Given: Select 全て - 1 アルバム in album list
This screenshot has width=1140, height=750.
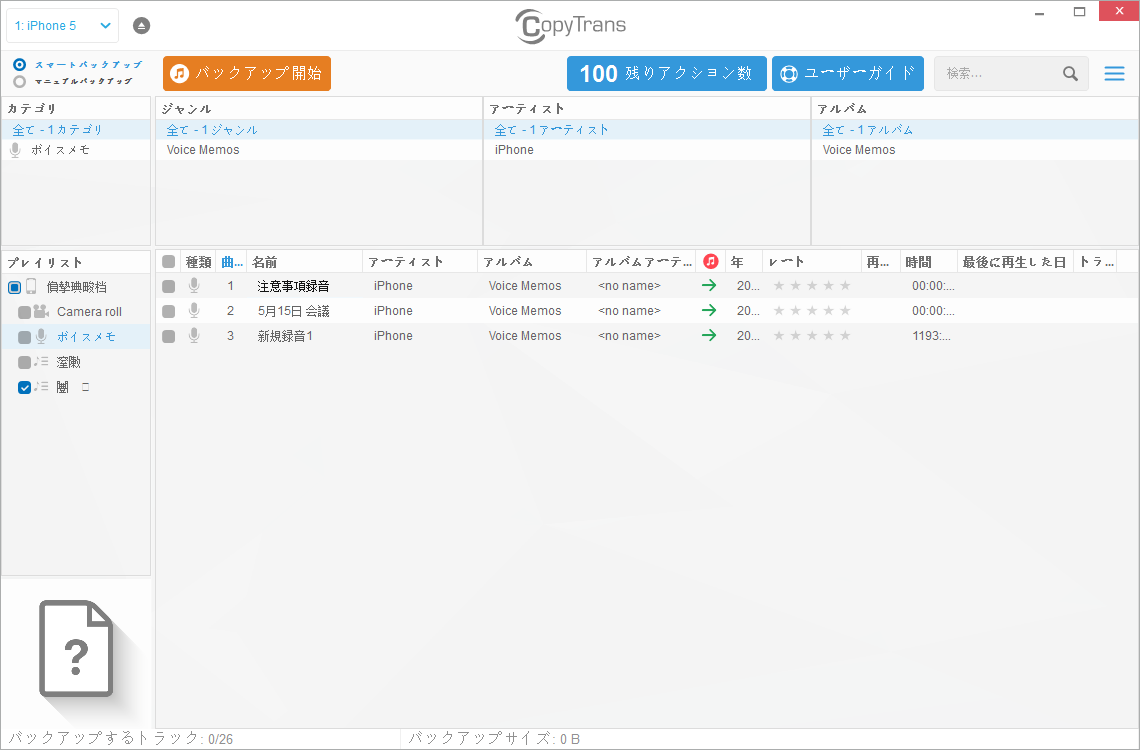Looking at the screenshot, I should (x=974, y=129).
